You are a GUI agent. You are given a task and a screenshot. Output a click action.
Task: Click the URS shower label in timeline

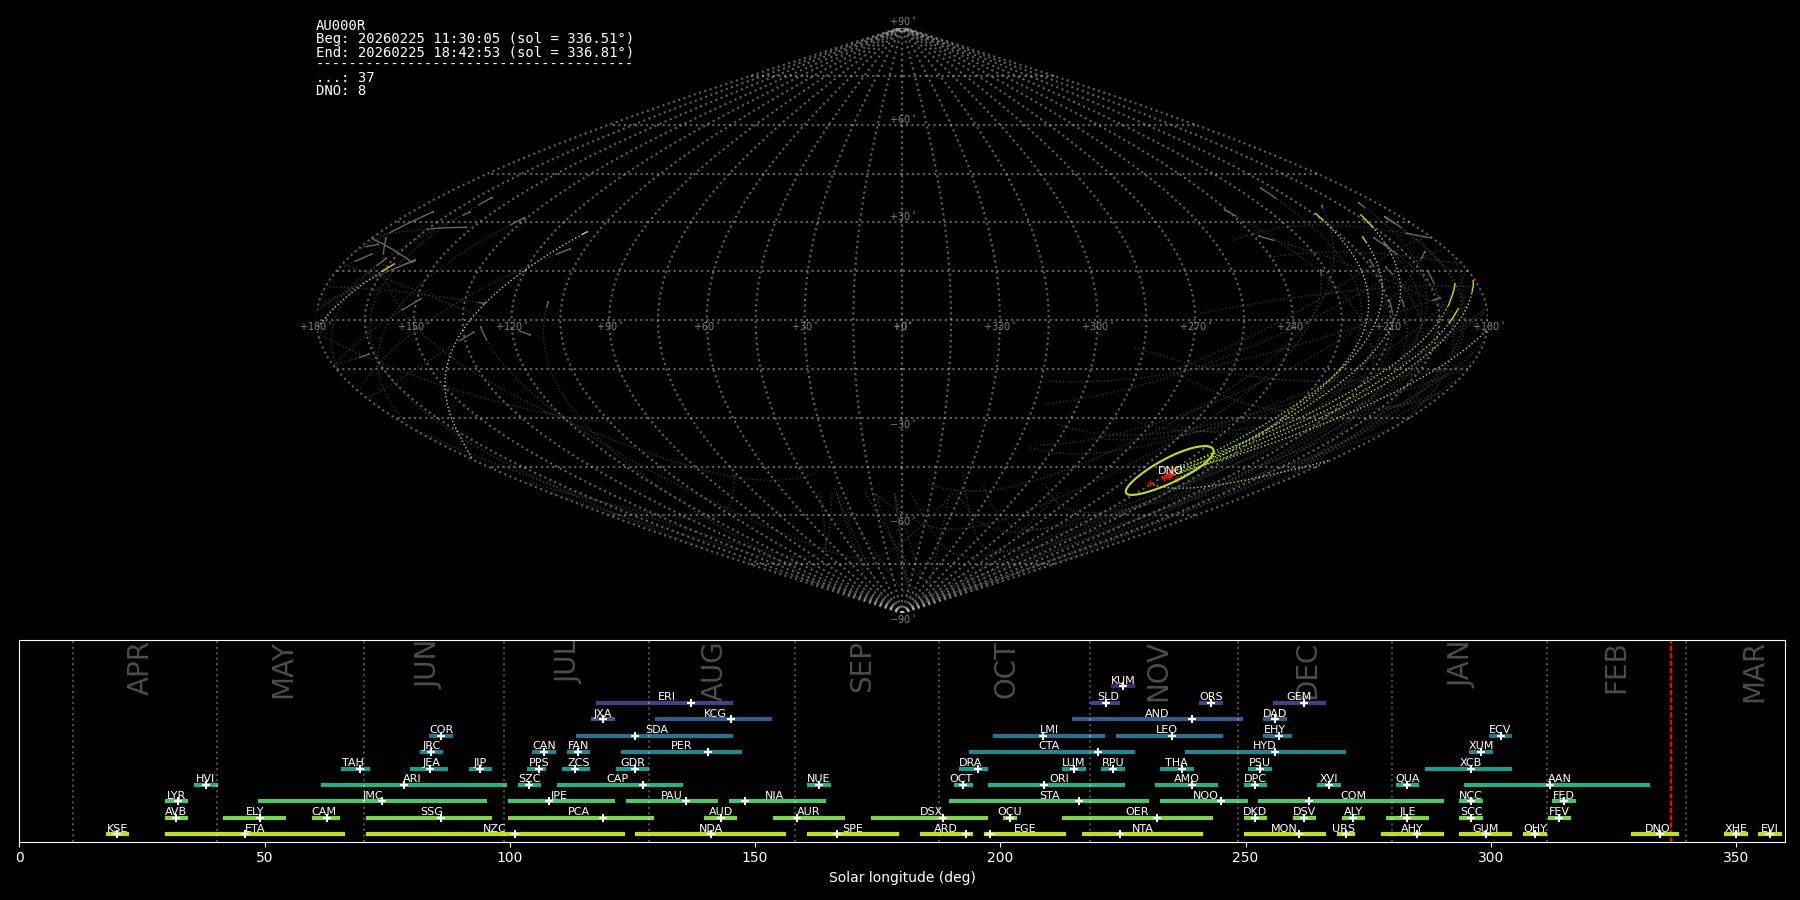(x=1343, y=829)
